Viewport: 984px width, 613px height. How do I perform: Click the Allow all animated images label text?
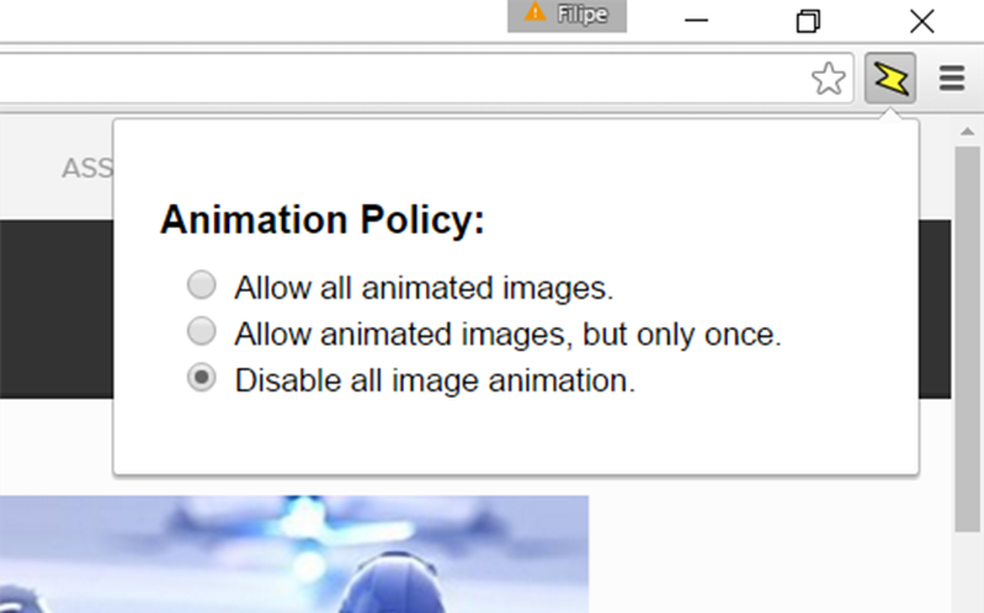[424, 288]
